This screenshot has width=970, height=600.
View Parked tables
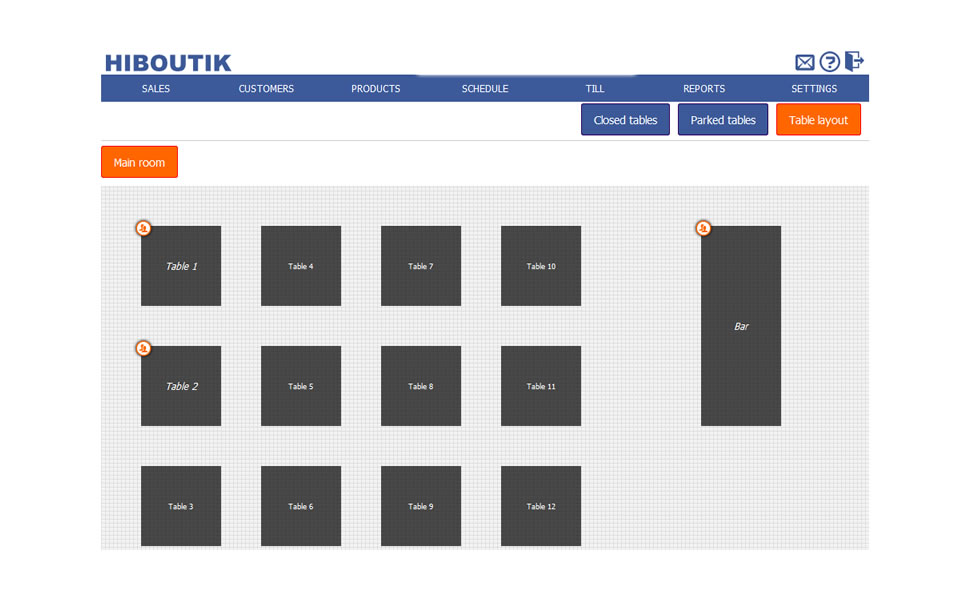723,120
